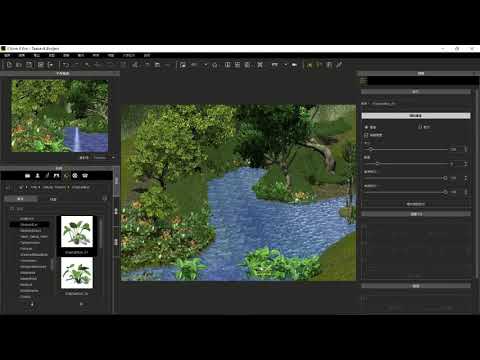Click the rightmost brush-like toolbar icon

339,65
